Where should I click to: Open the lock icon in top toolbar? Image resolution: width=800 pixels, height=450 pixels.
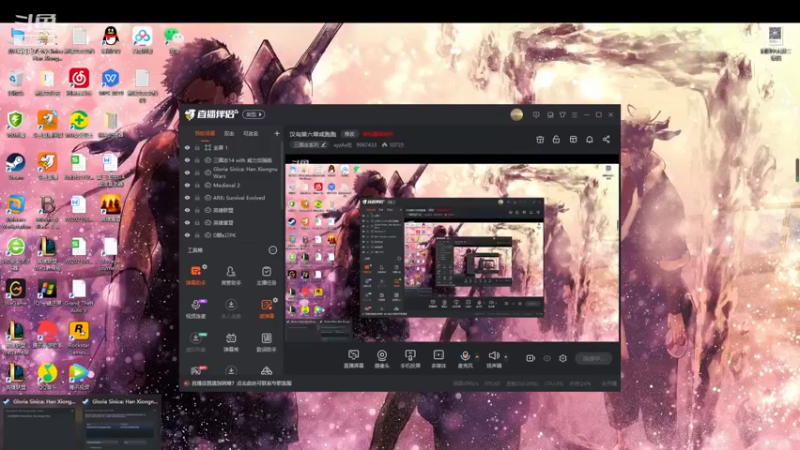[556, 139]
